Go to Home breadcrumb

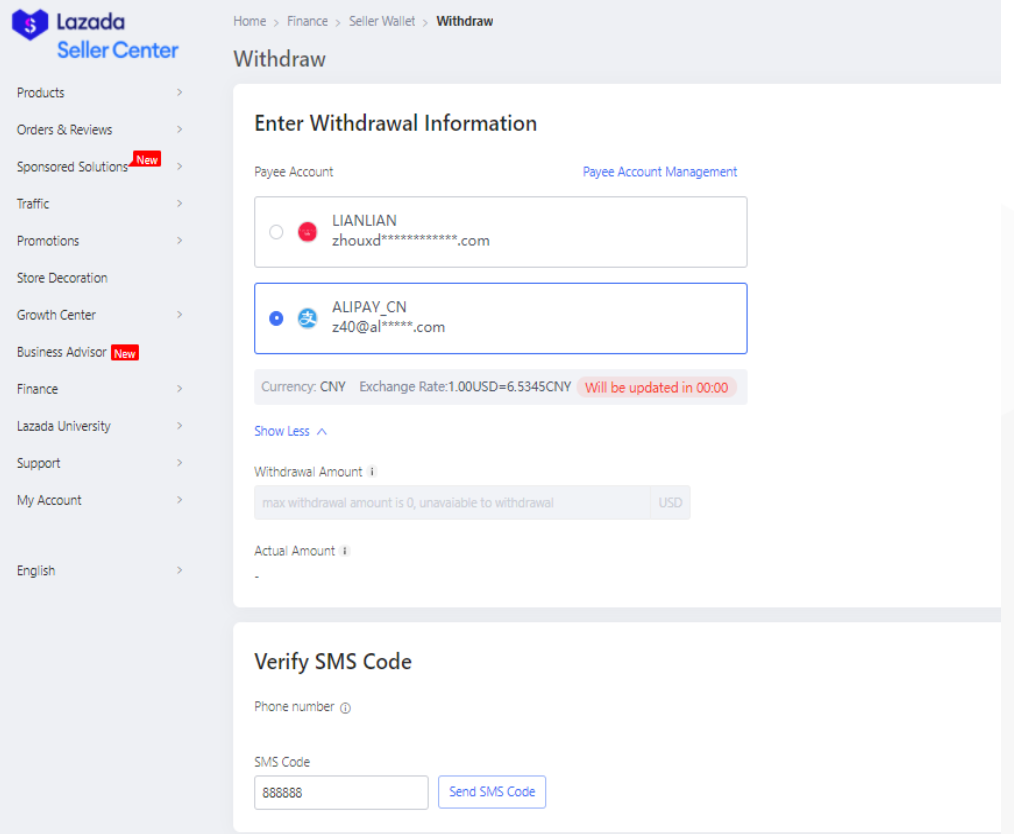[x=250, y=21]
